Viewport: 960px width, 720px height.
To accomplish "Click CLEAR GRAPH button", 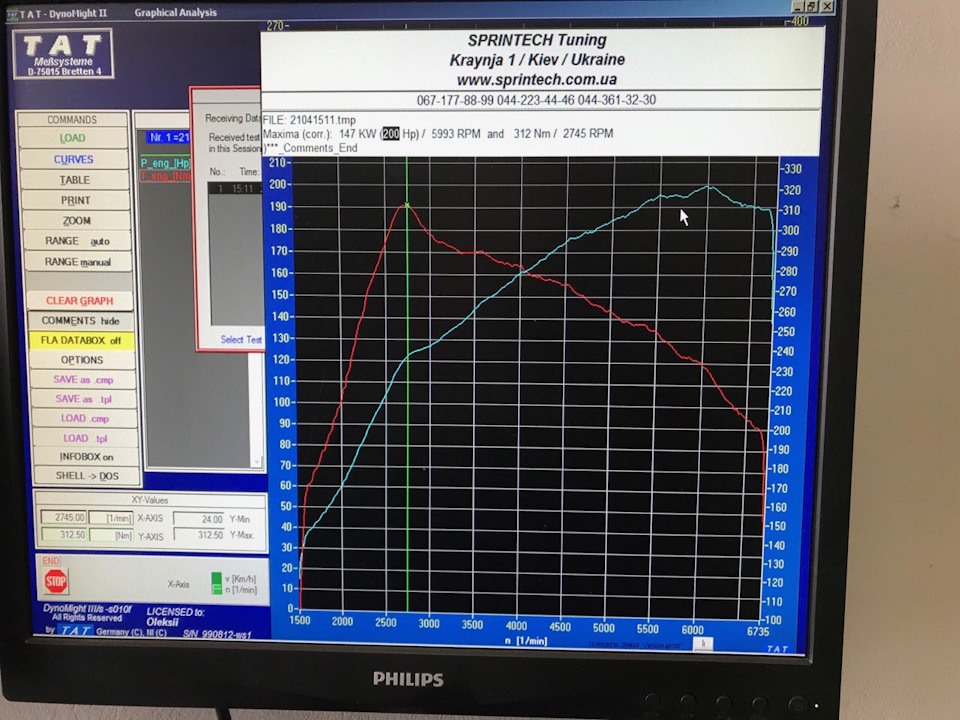I will [80, 301].
